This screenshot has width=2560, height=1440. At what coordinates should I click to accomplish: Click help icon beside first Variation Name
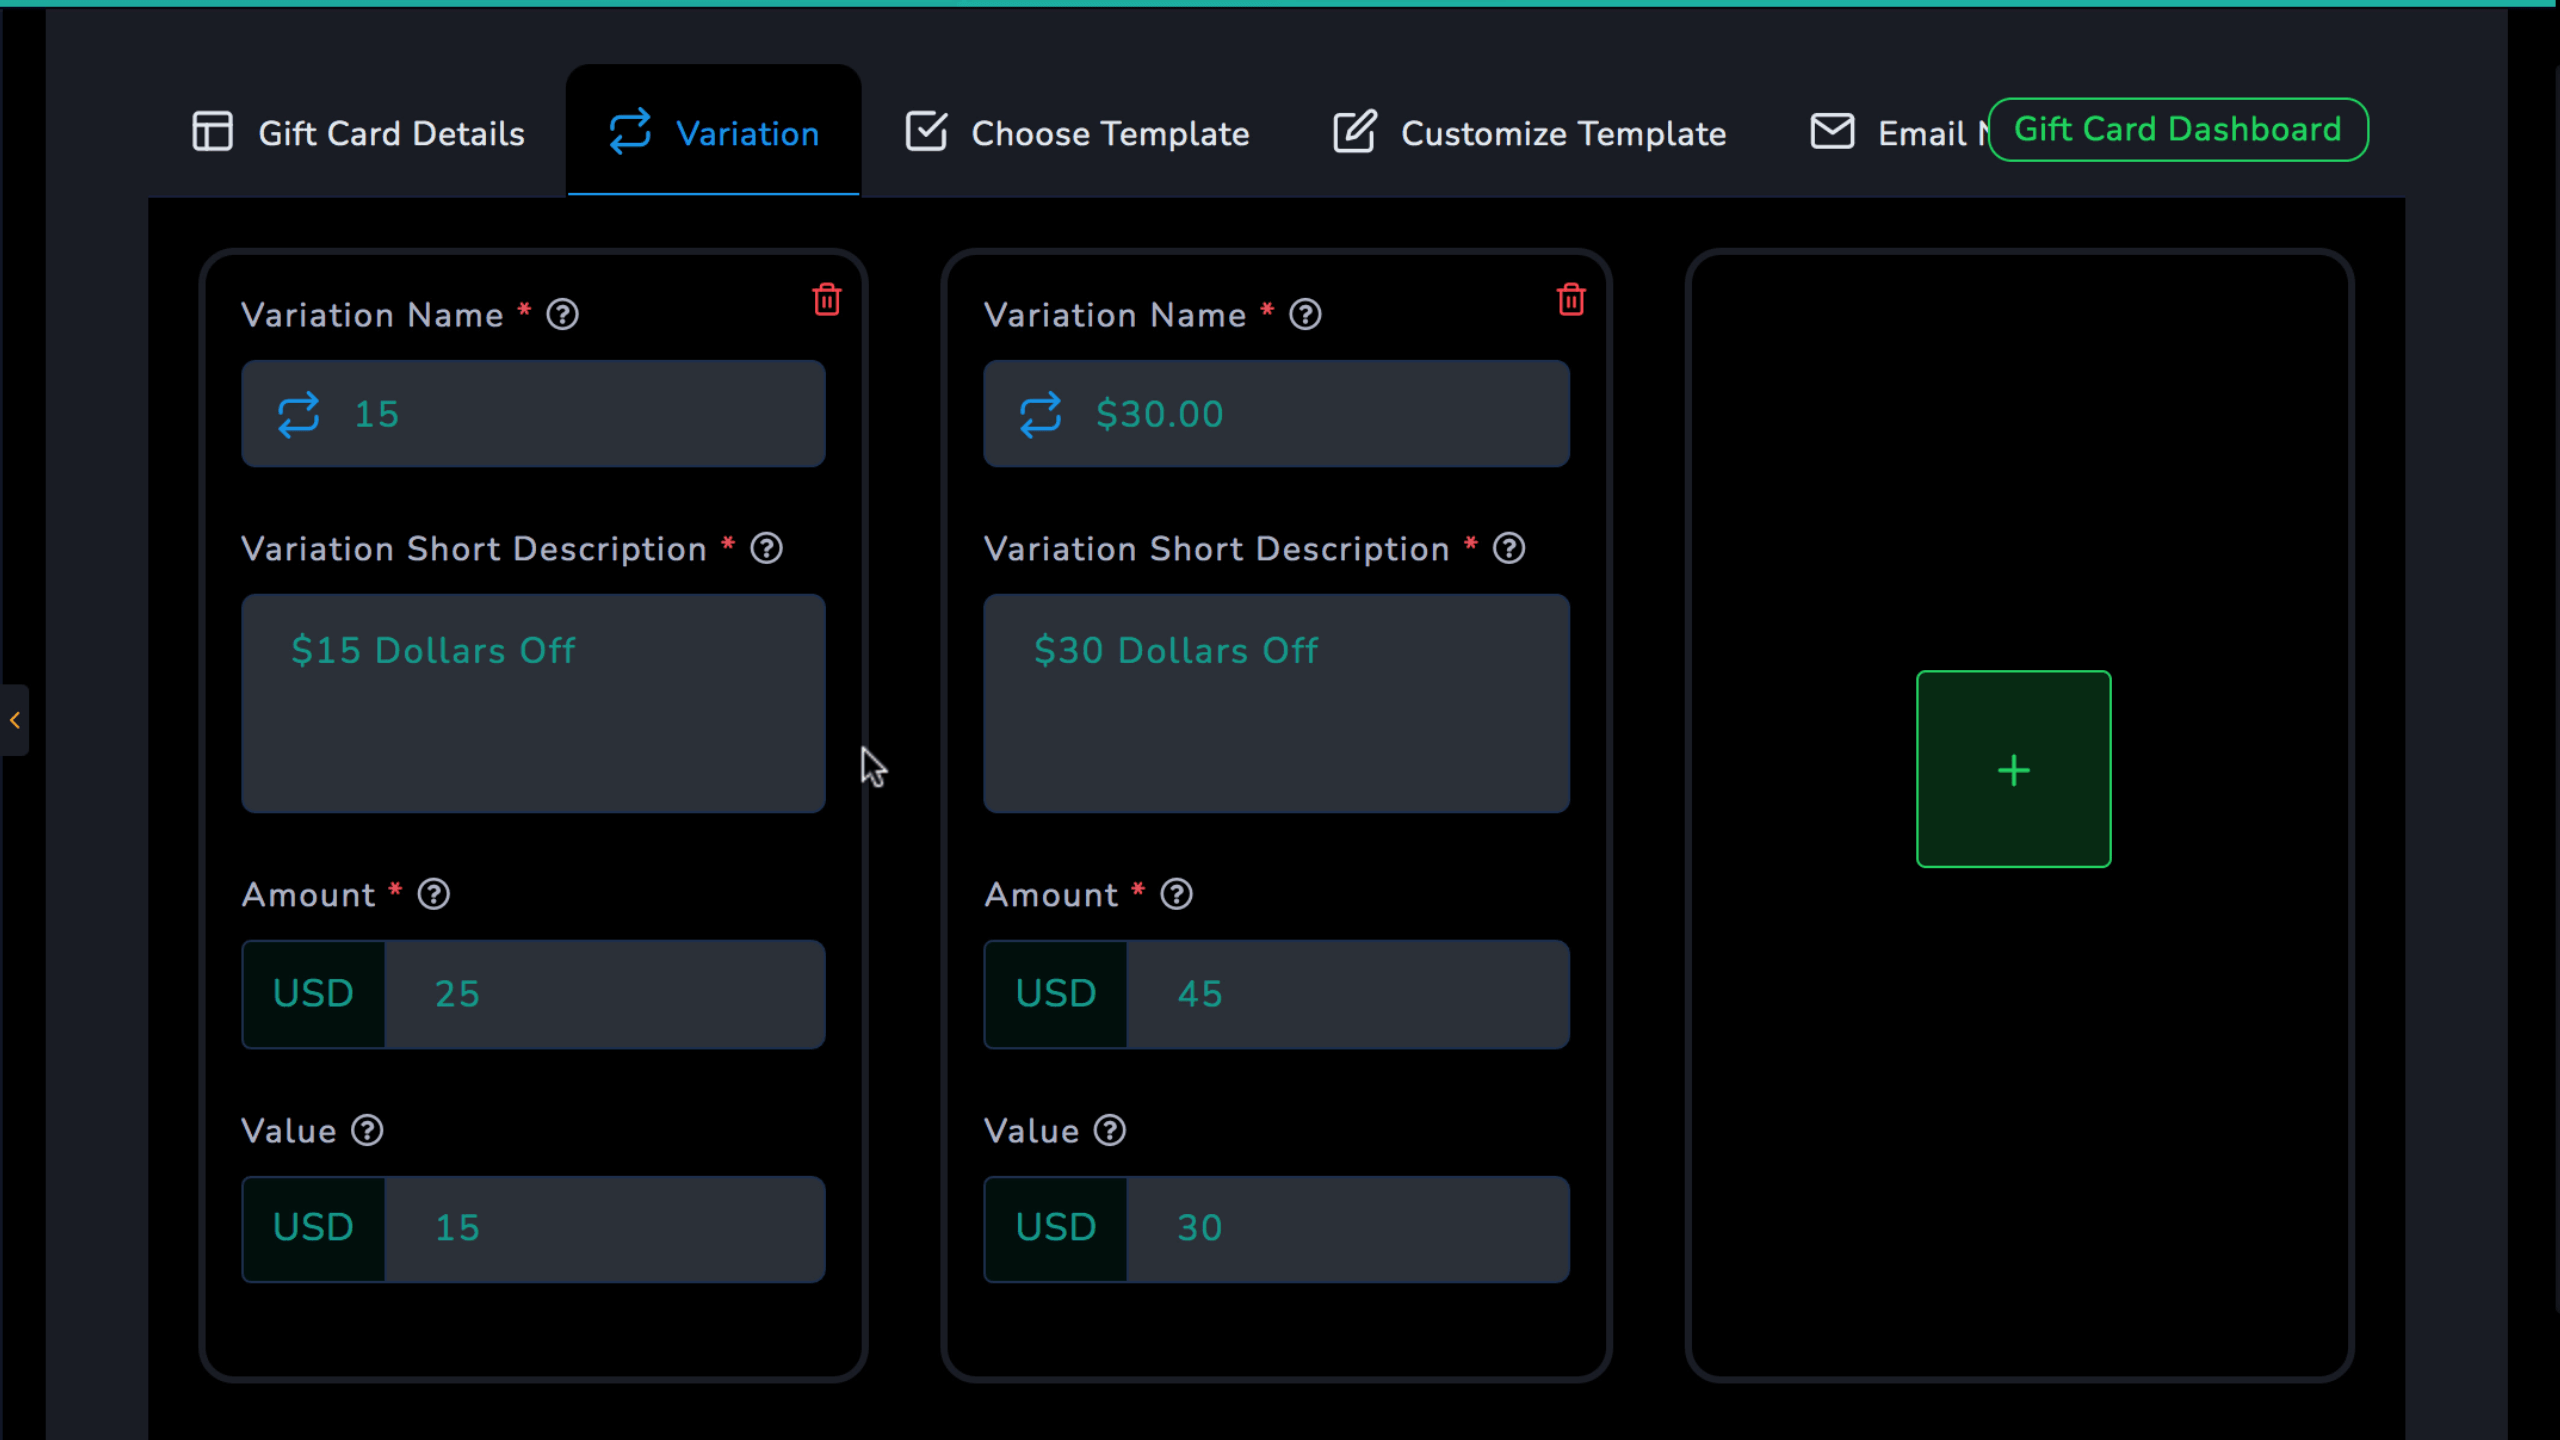click(563, 315)
